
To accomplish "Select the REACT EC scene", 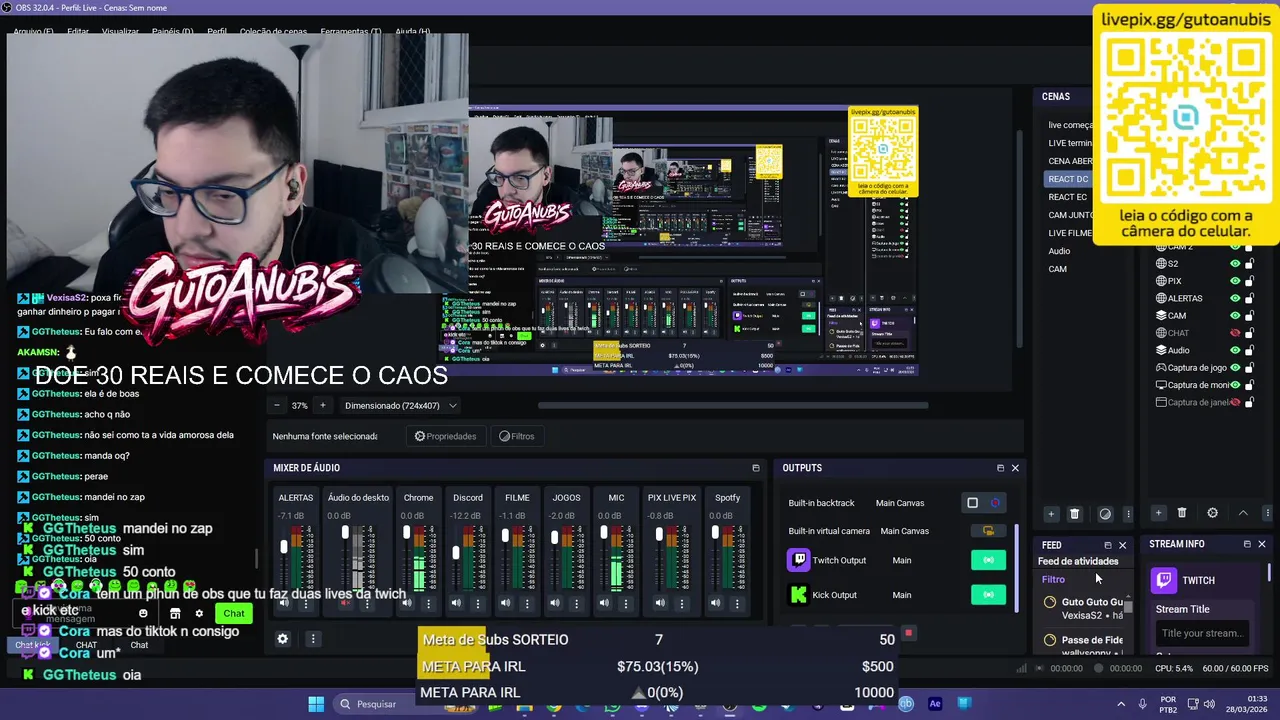I will point(1068,197).
